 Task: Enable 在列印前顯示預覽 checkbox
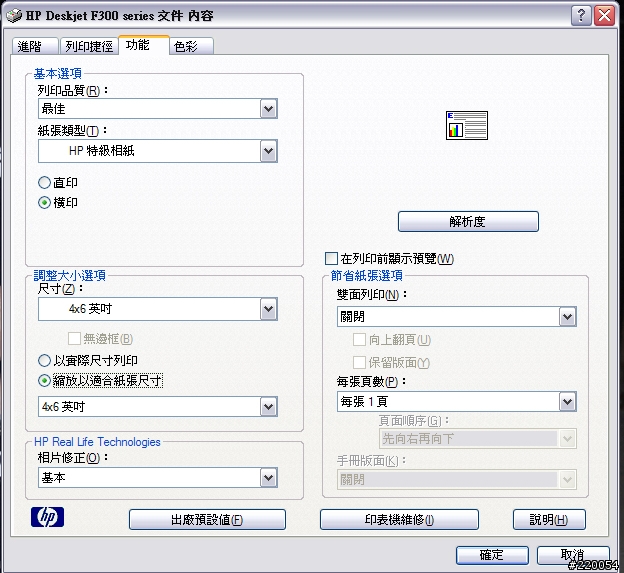pos(331,259)
